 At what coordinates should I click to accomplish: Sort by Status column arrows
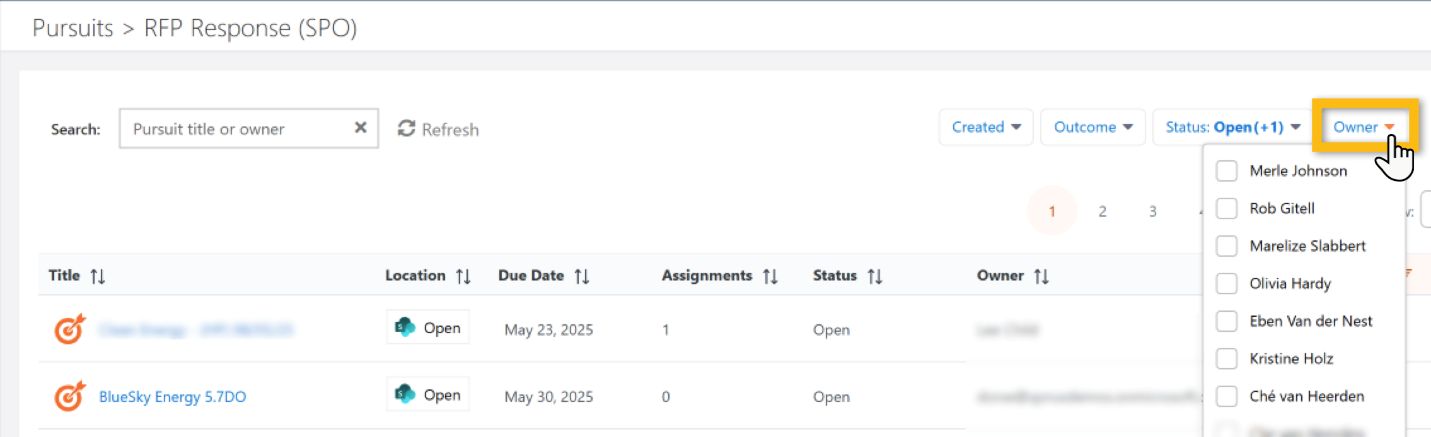875,276
